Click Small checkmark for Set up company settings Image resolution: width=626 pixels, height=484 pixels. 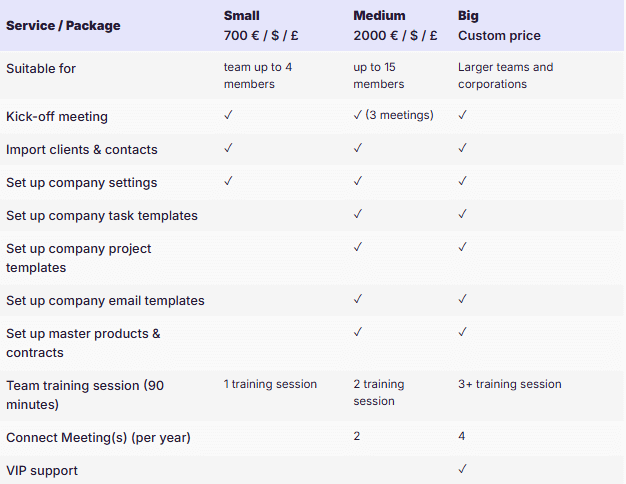point(229,181)
